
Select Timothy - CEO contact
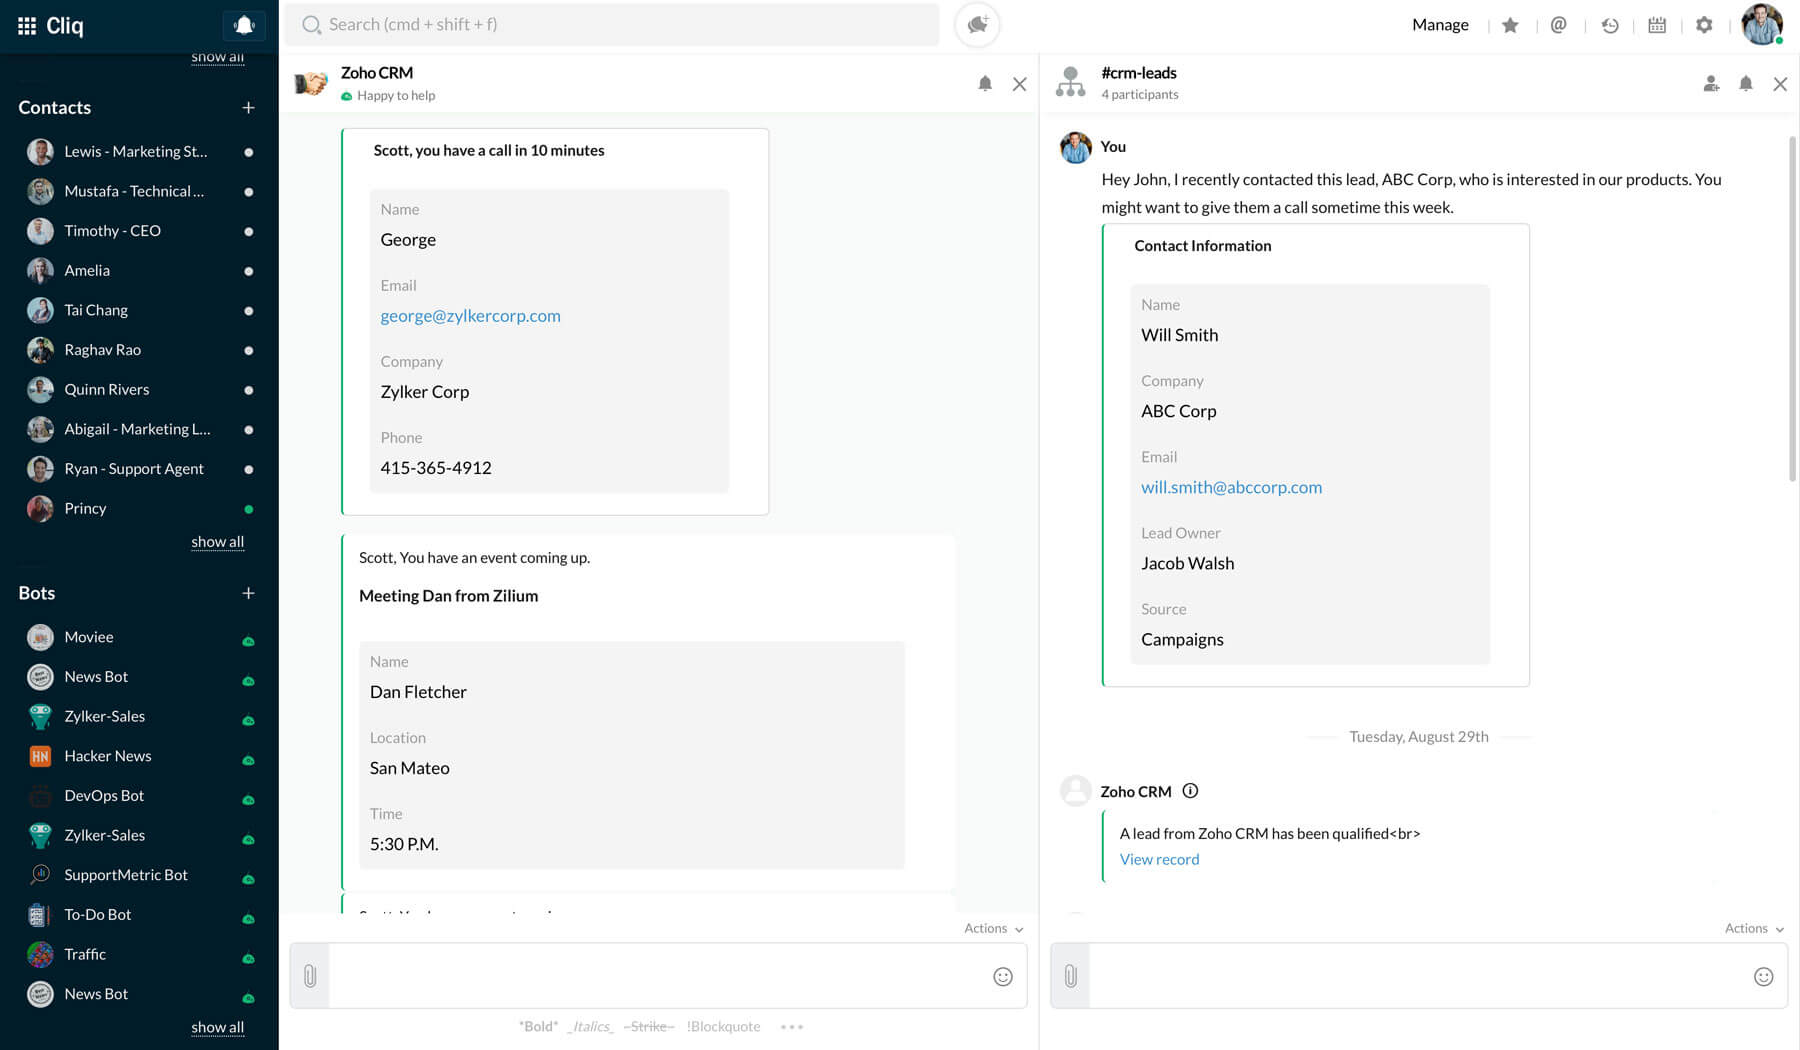(x=112, y=231)
